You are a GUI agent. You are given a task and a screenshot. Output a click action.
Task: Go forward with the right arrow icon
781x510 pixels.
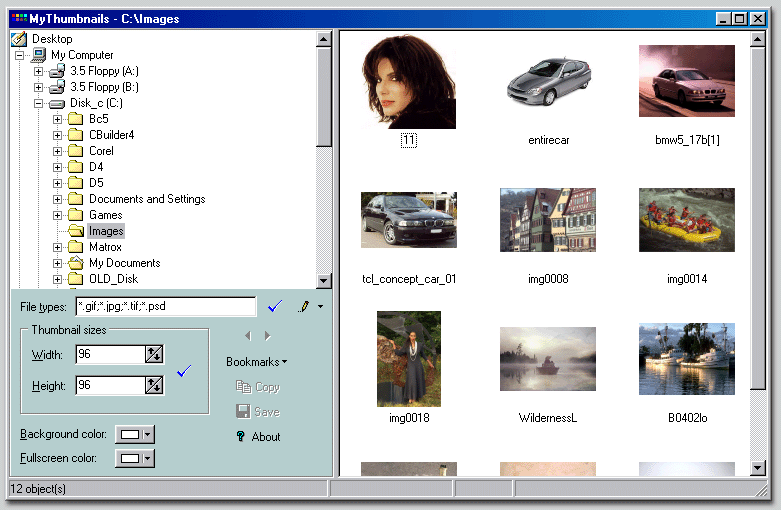(x=268, y=336)
